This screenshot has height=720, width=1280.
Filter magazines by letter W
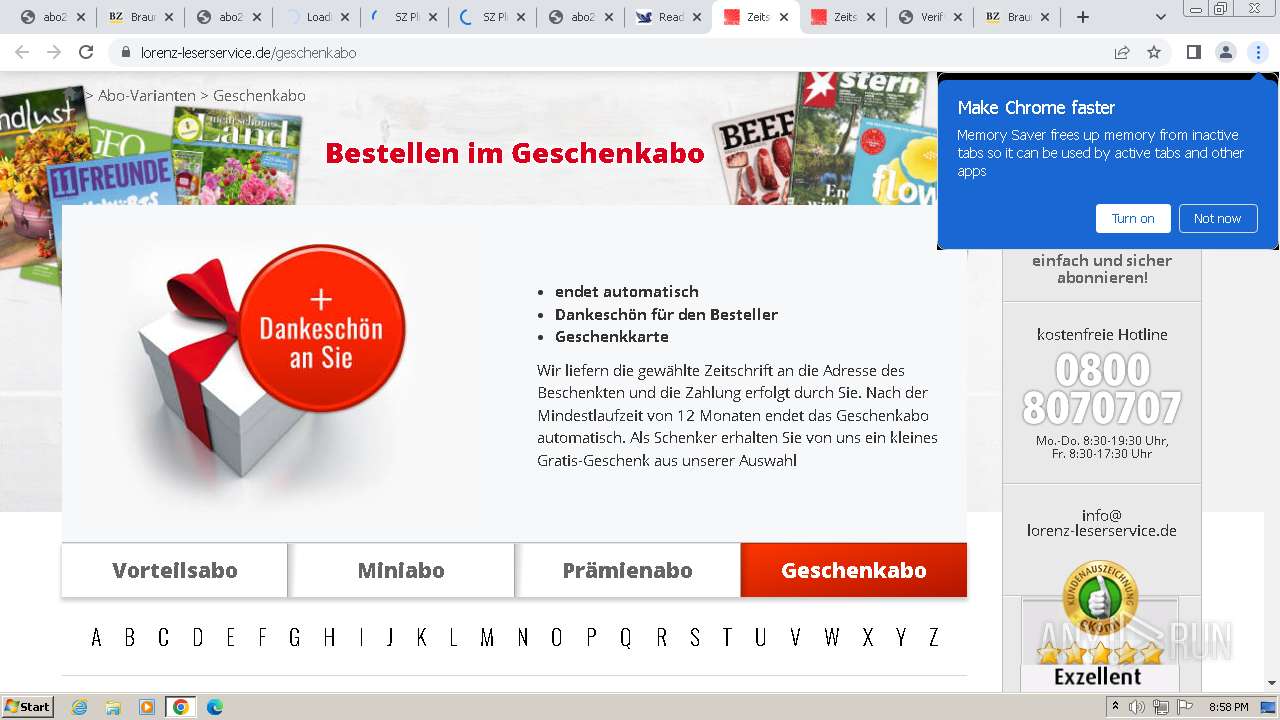(x=832, y=637)
